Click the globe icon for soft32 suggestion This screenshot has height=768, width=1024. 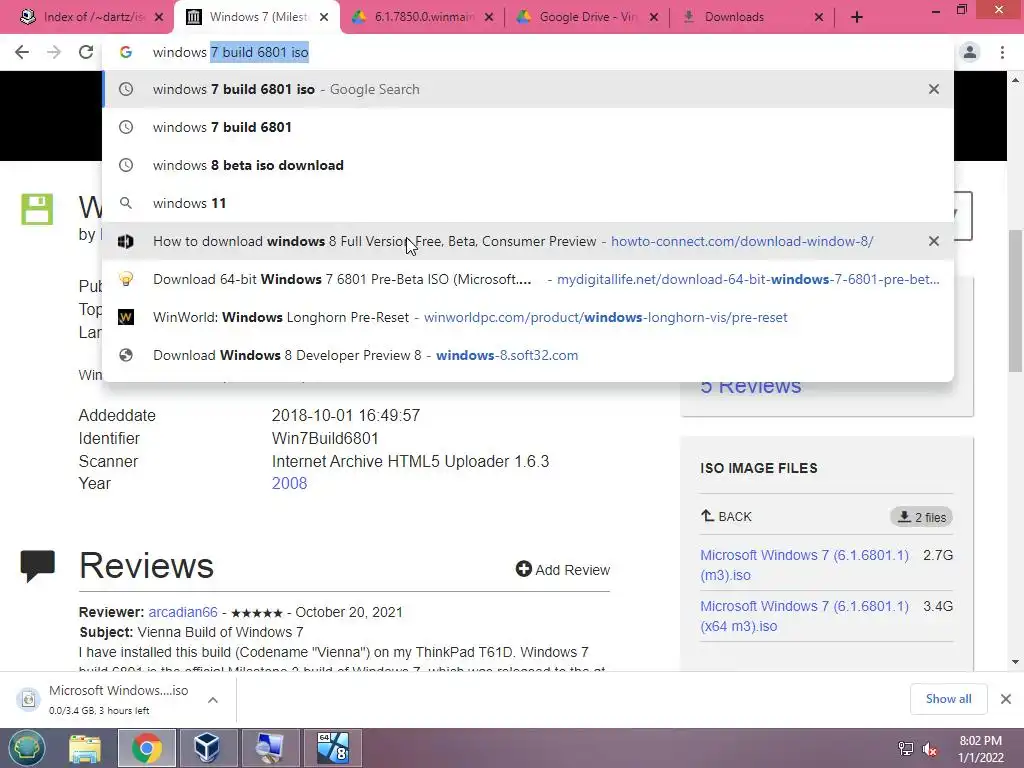point(126,355)
